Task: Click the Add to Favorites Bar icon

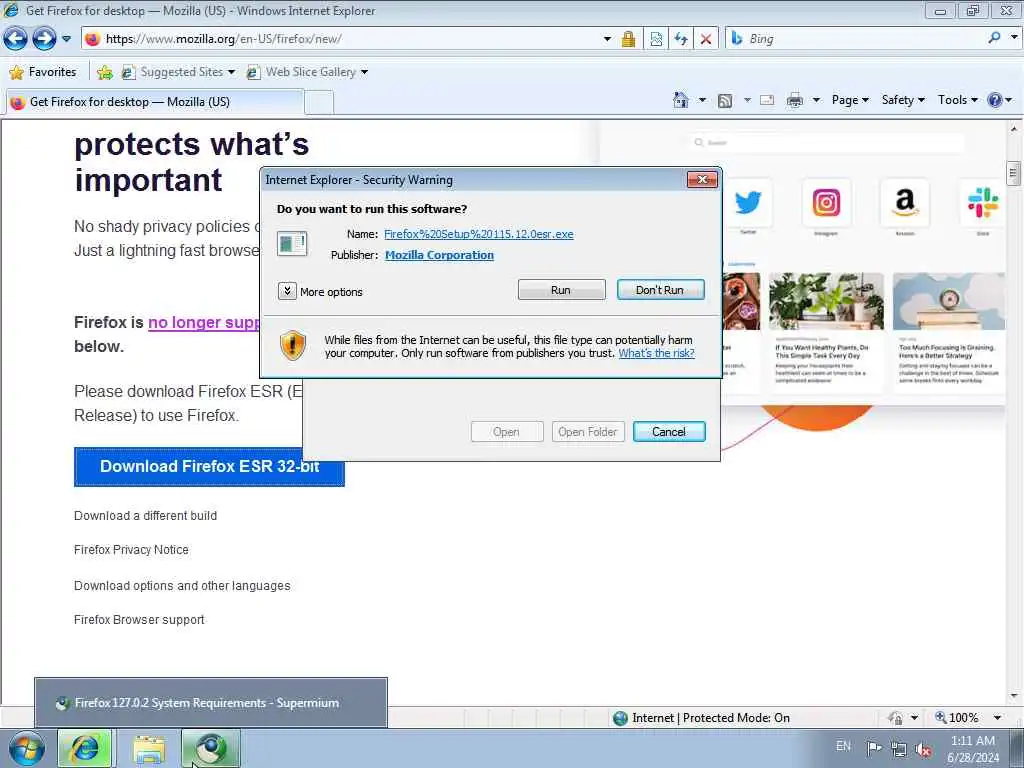Action: pyautogui.click(x=104, y=72)
